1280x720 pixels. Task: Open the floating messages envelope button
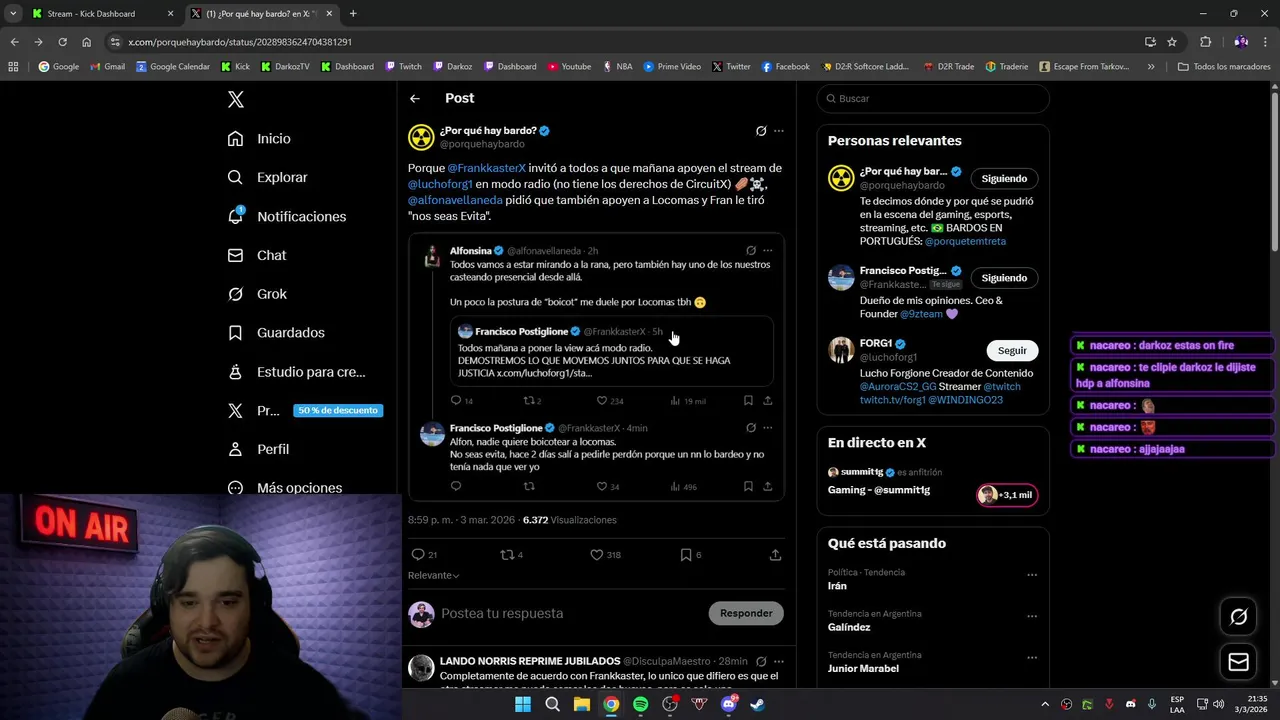1238,662
